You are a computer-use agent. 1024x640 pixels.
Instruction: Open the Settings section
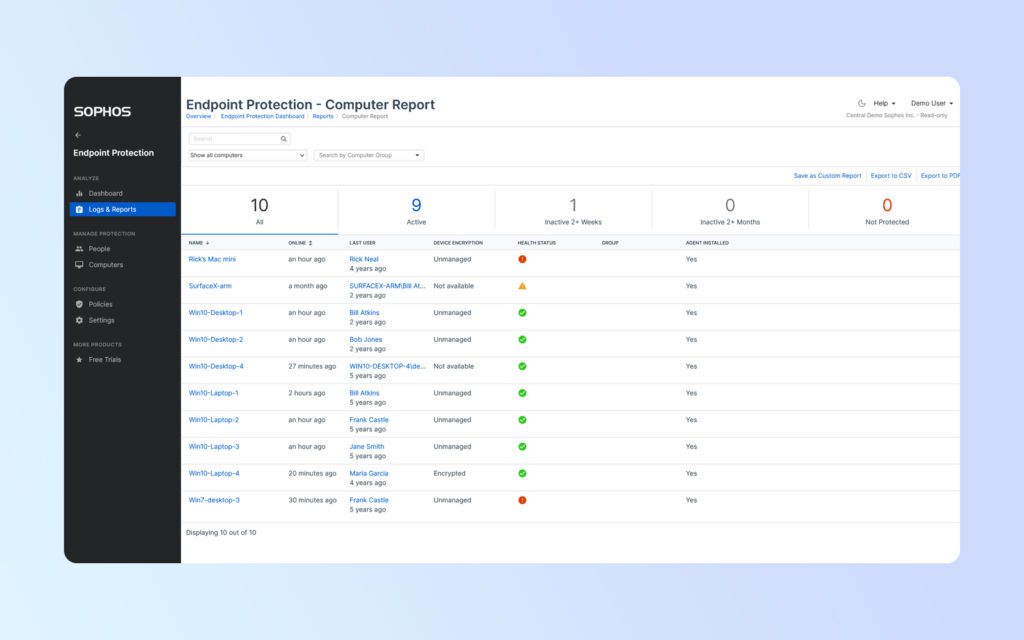tap(100, 320)
